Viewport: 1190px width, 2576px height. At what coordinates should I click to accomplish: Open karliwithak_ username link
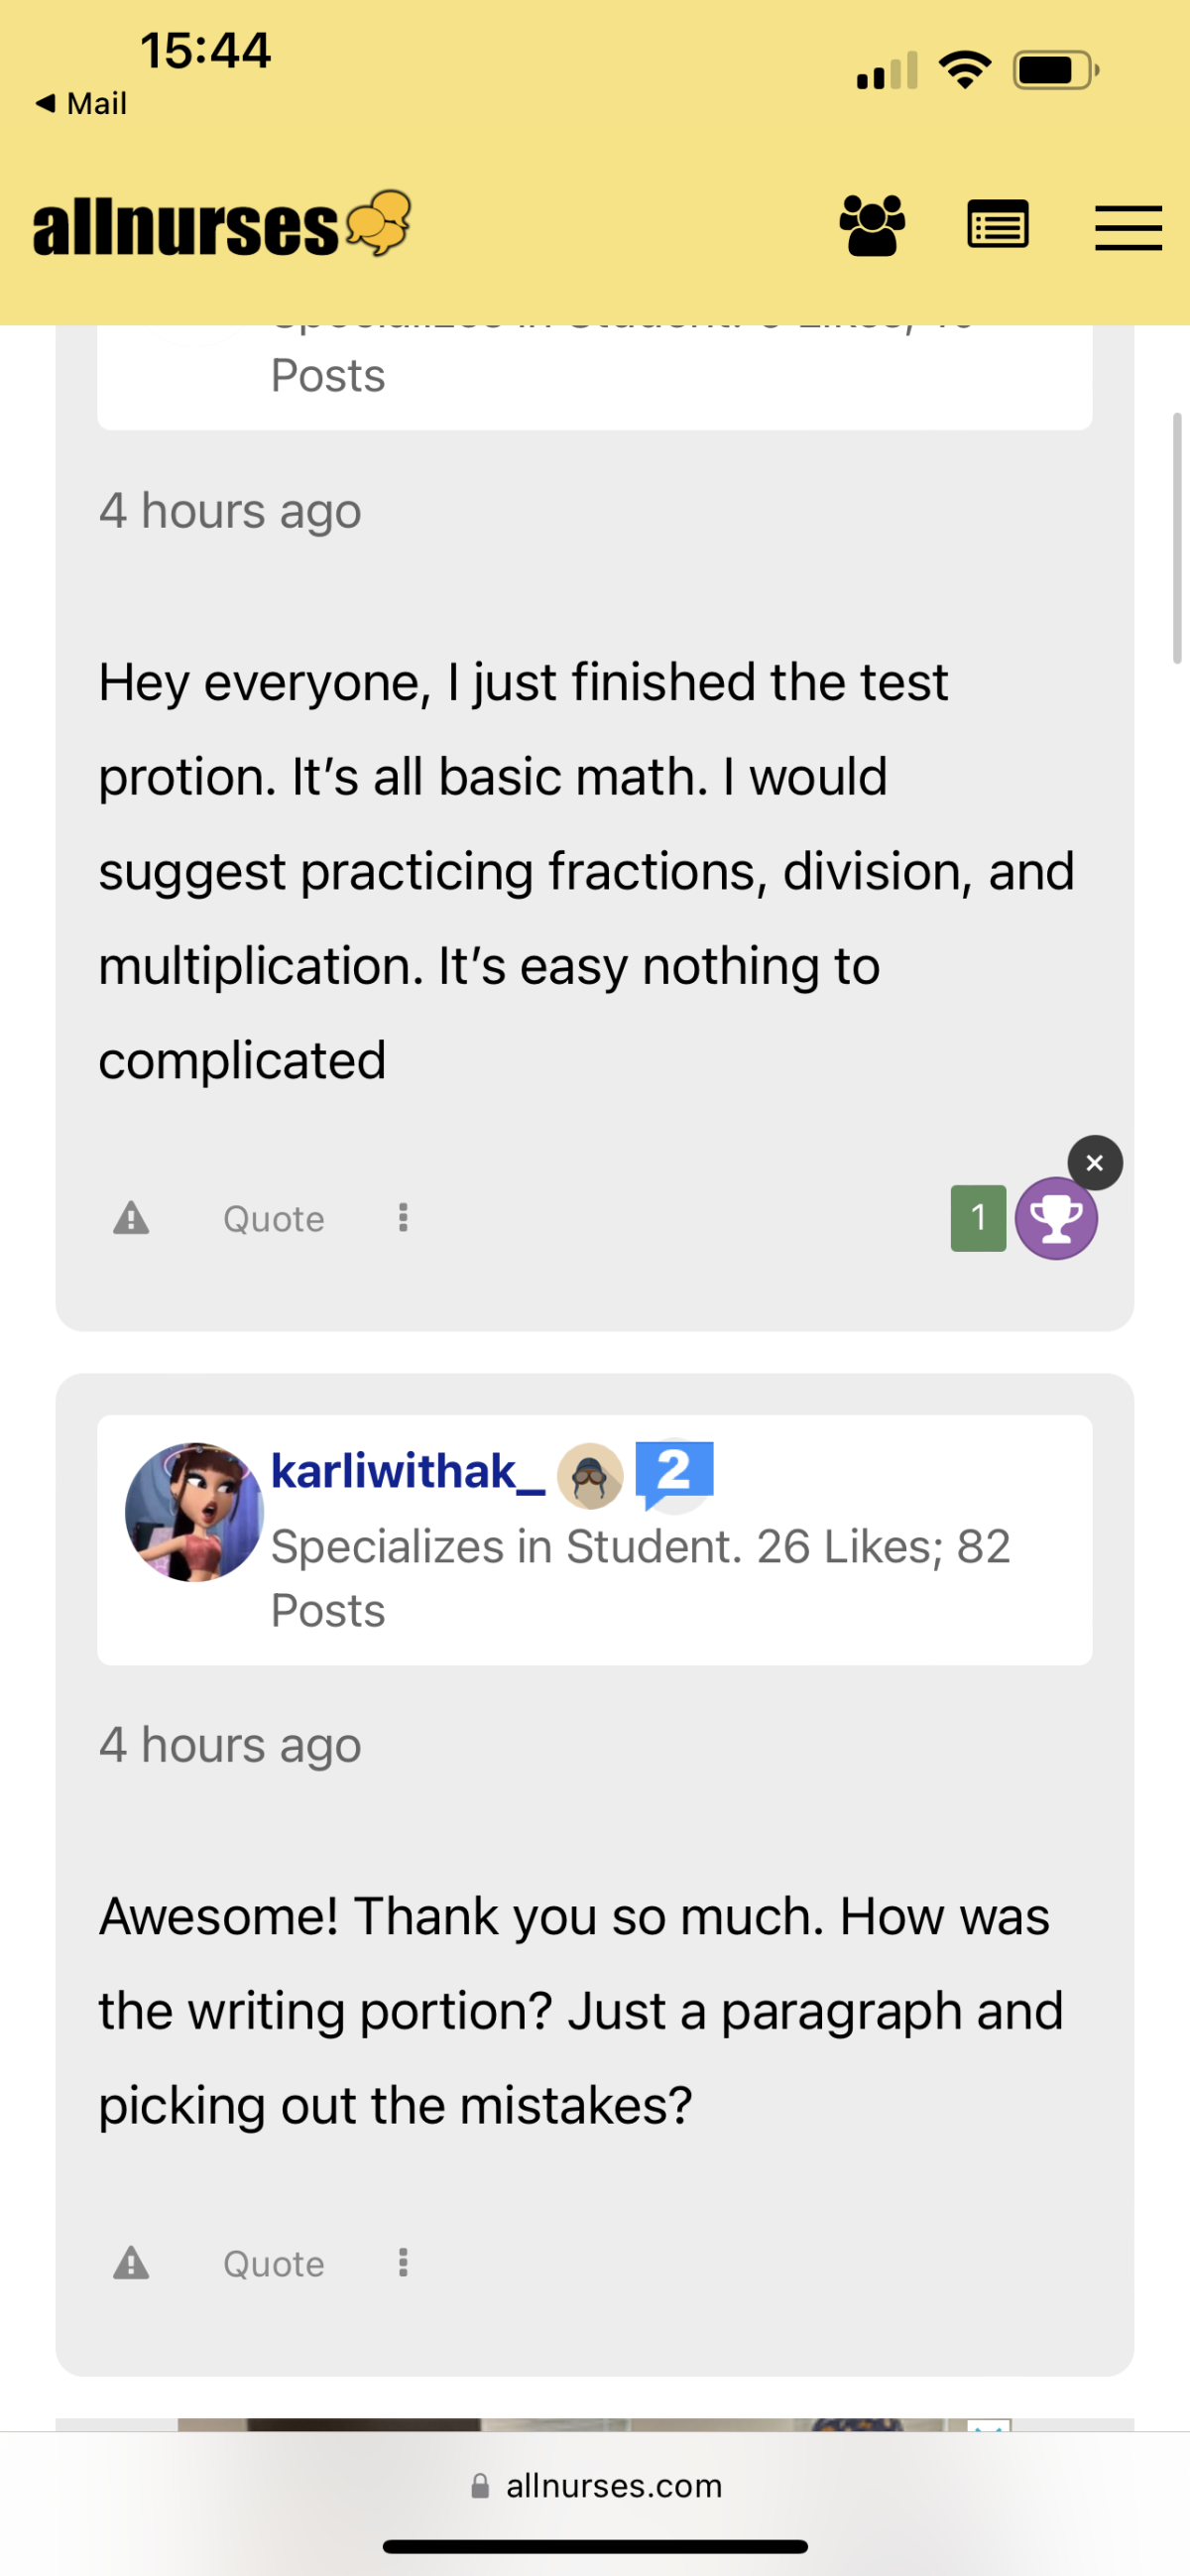(x=408, y=1471)
